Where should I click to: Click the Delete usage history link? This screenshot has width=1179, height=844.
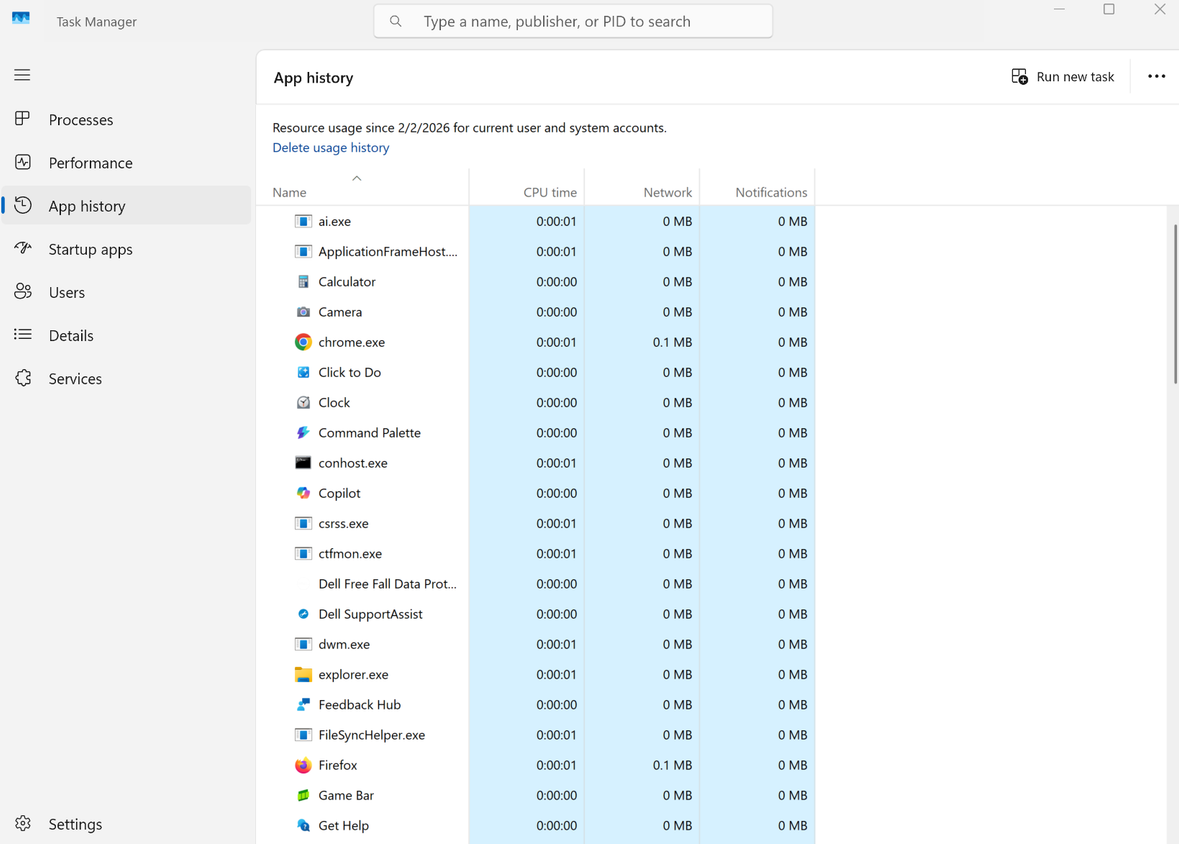[331, 147]
